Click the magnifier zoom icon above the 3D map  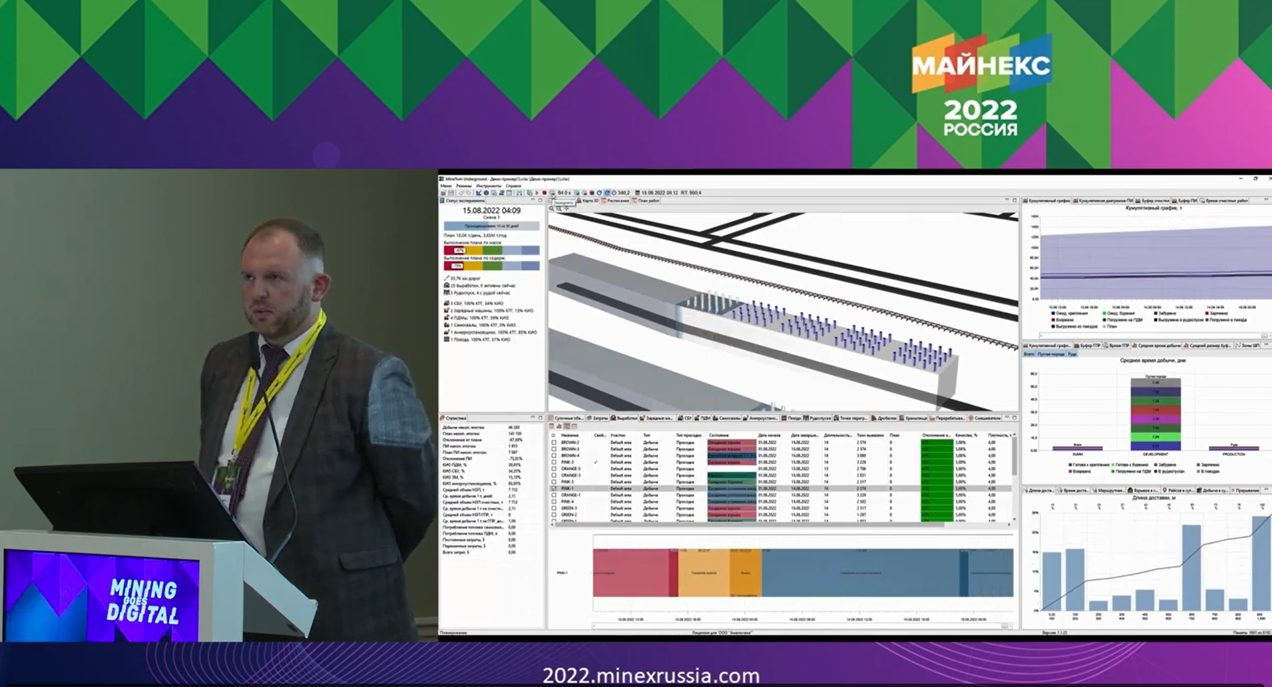pos(551,209)
